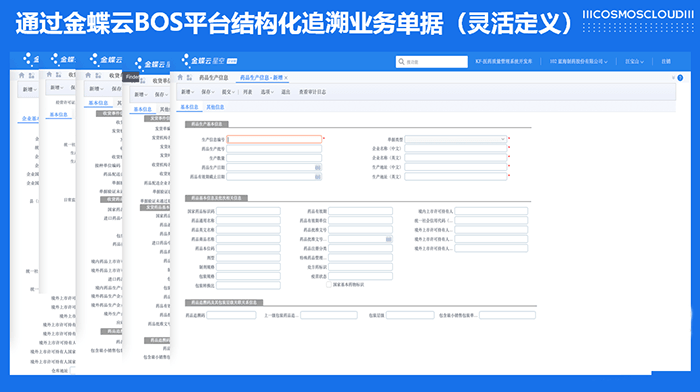Switch to the 药品生产信息 tab
The height and width of the screenshot is (392, 700).
pos(213,78)
